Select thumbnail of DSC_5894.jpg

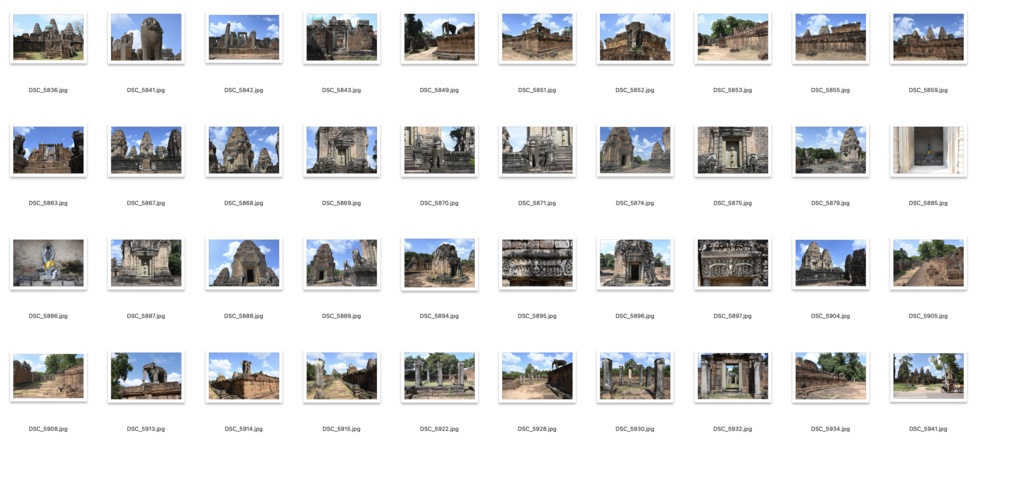pyautogui.click(x=440, y=263)
